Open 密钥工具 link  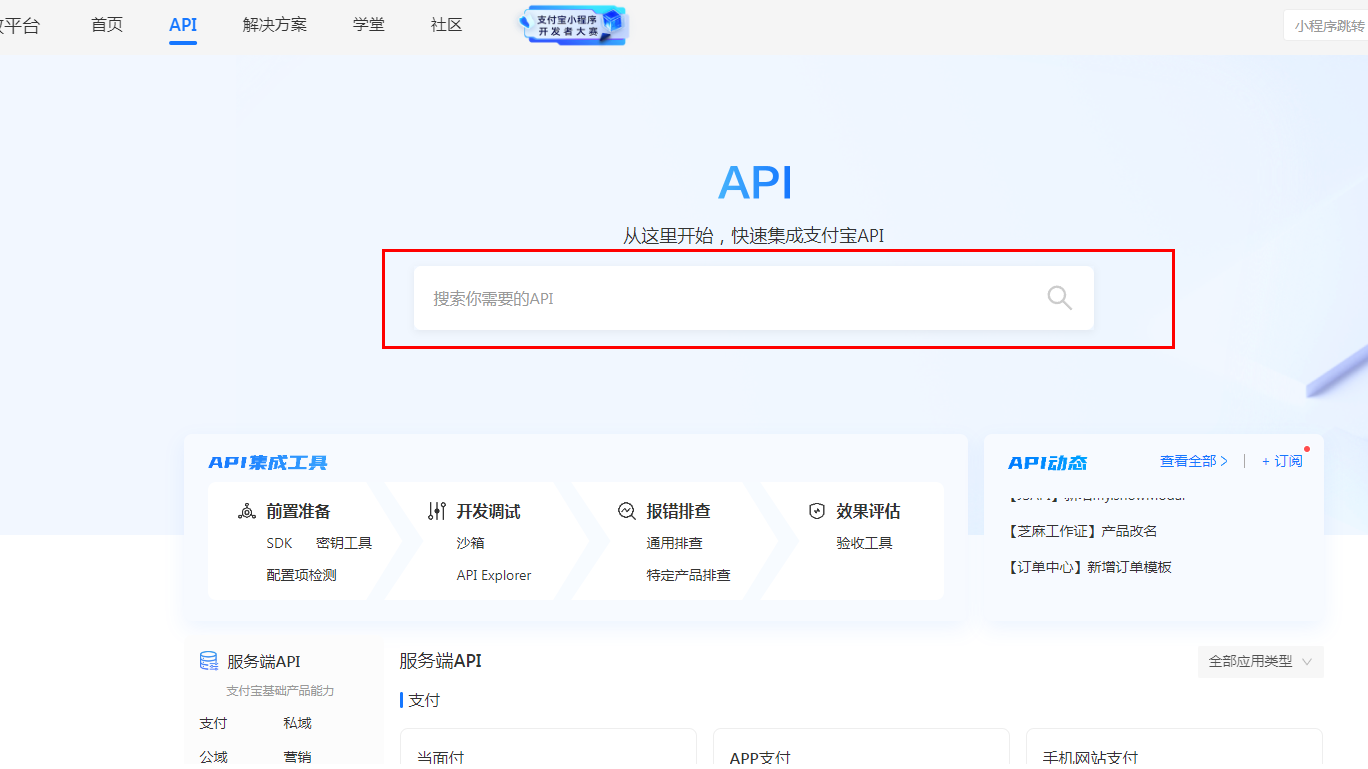point(344,543)
